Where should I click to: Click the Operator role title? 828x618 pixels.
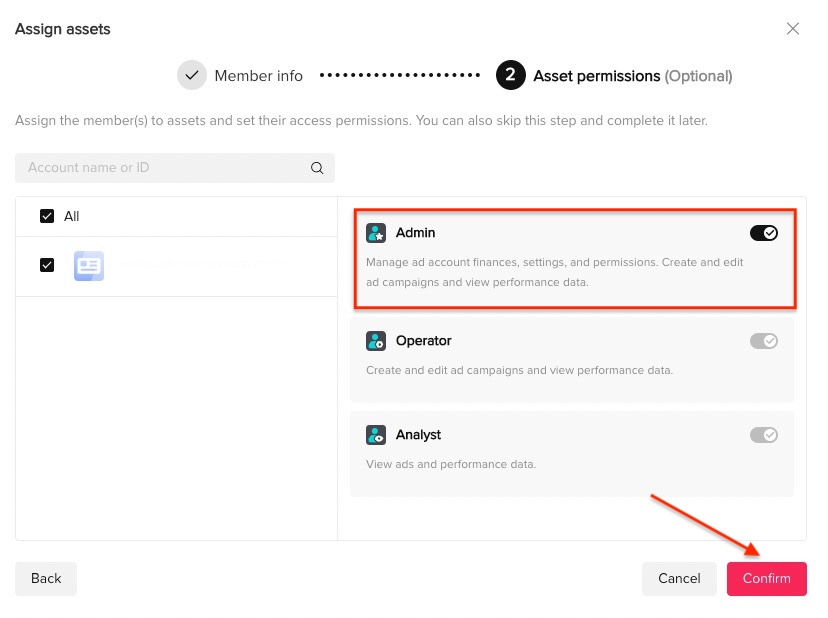424,341
